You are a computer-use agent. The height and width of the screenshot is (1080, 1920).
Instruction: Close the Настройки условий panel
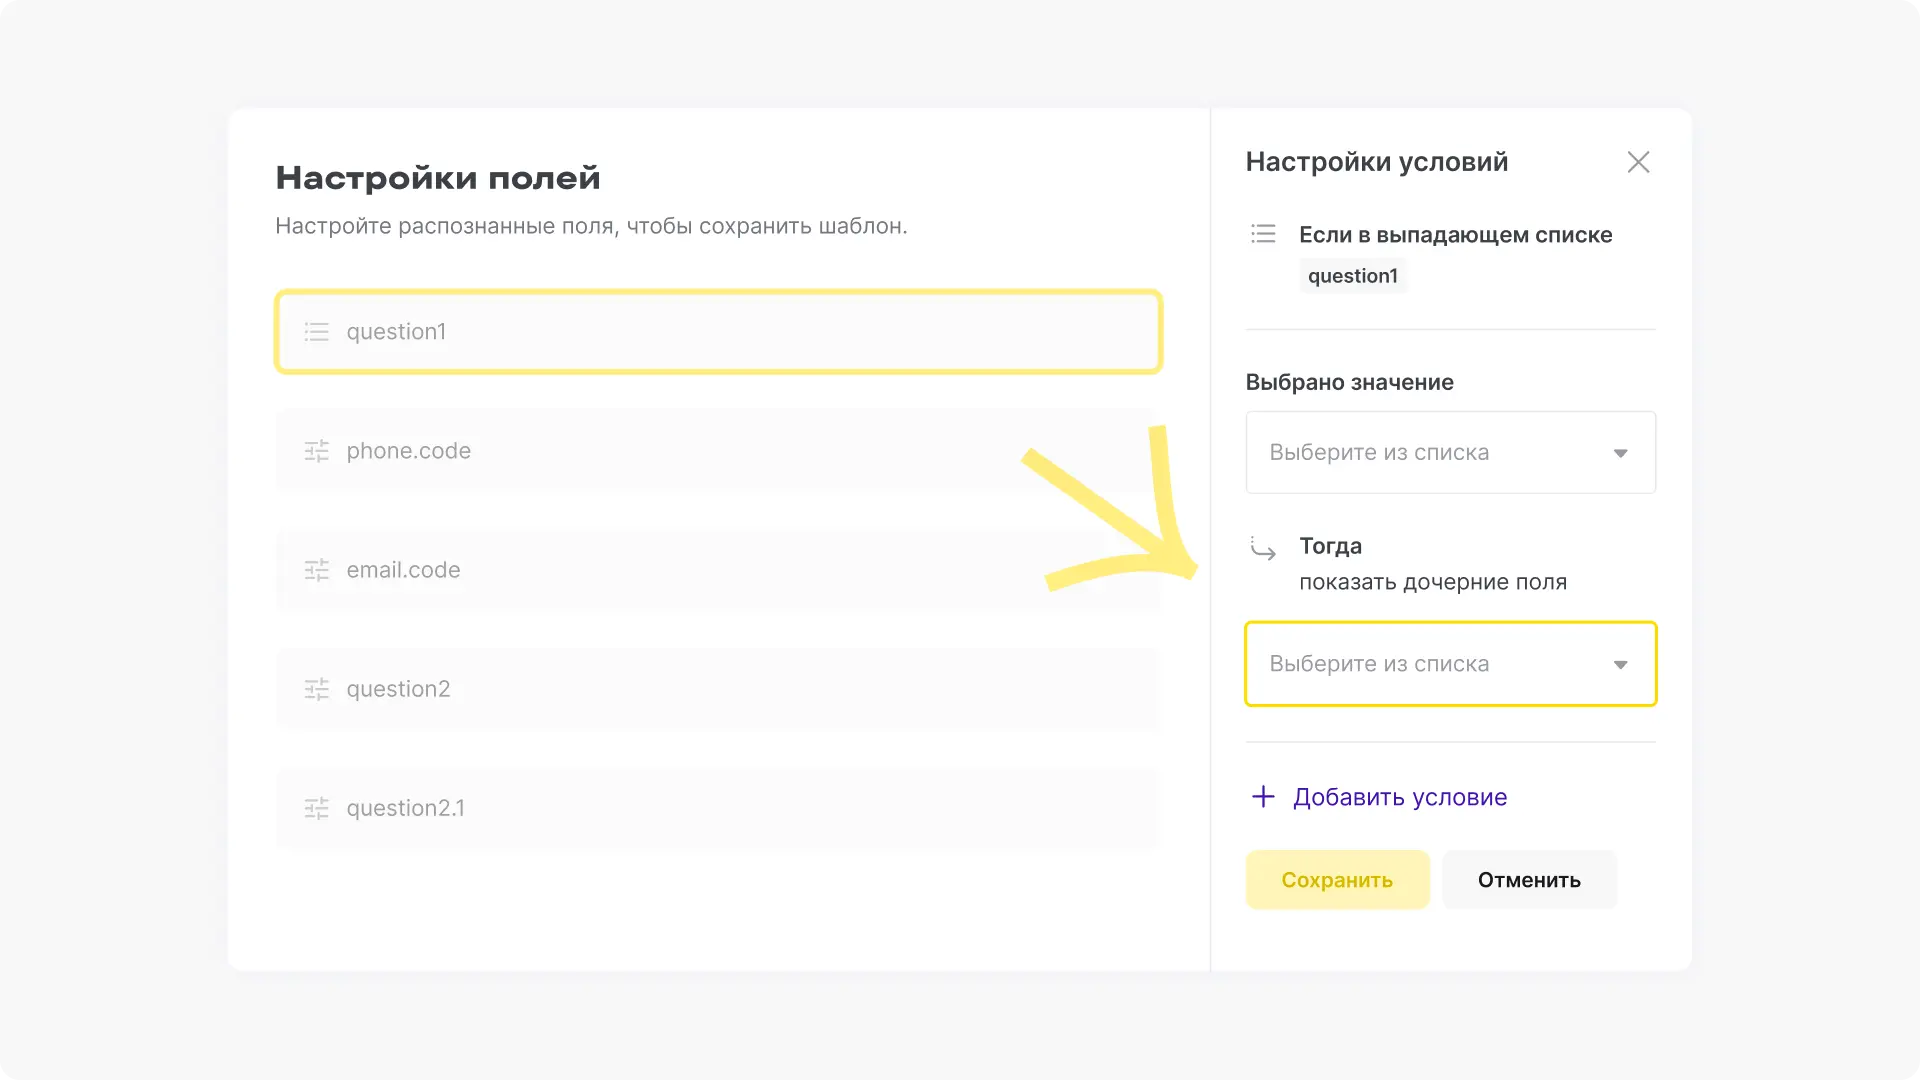tap(1638, 162)
